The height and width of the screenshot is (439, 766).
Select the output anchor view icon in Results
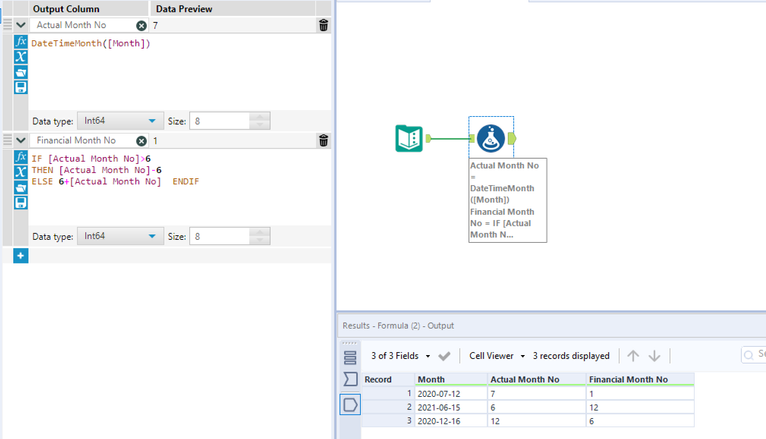(350, 405)
